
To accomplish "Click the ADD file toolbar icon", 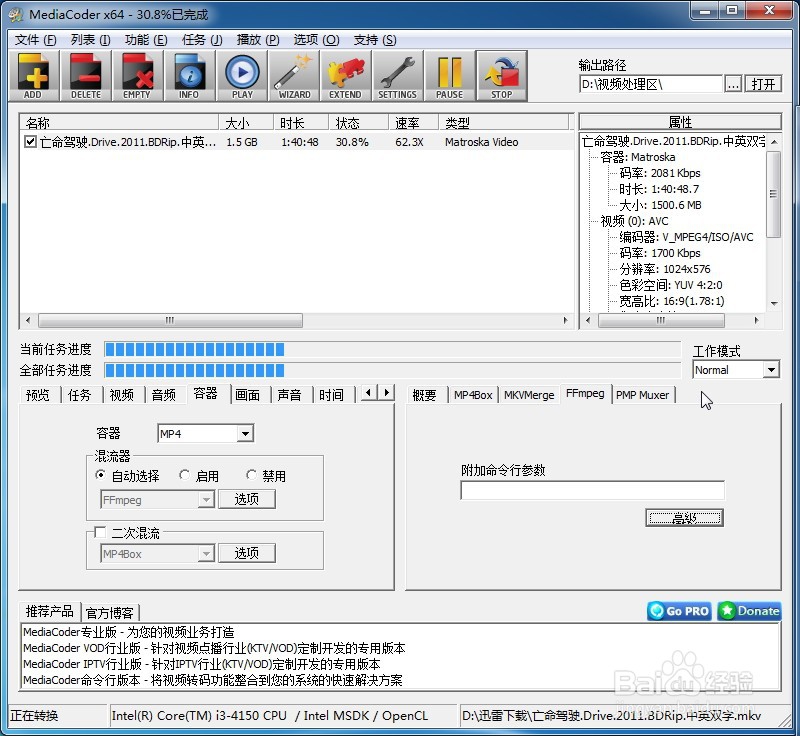I will (34, 75).
